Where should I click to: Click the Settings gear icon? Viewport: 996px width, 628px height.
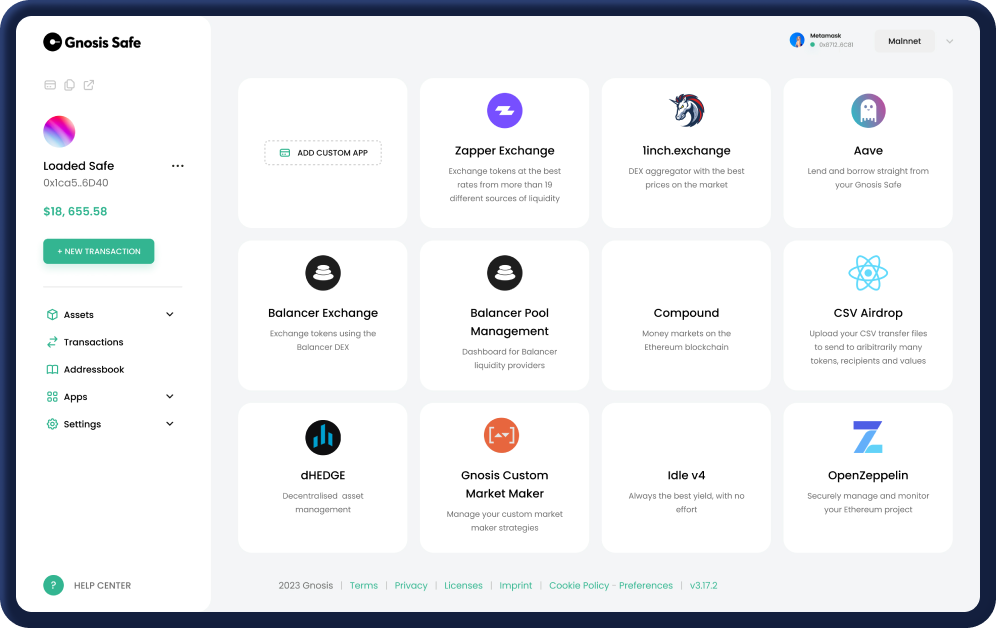coord(52,424)
